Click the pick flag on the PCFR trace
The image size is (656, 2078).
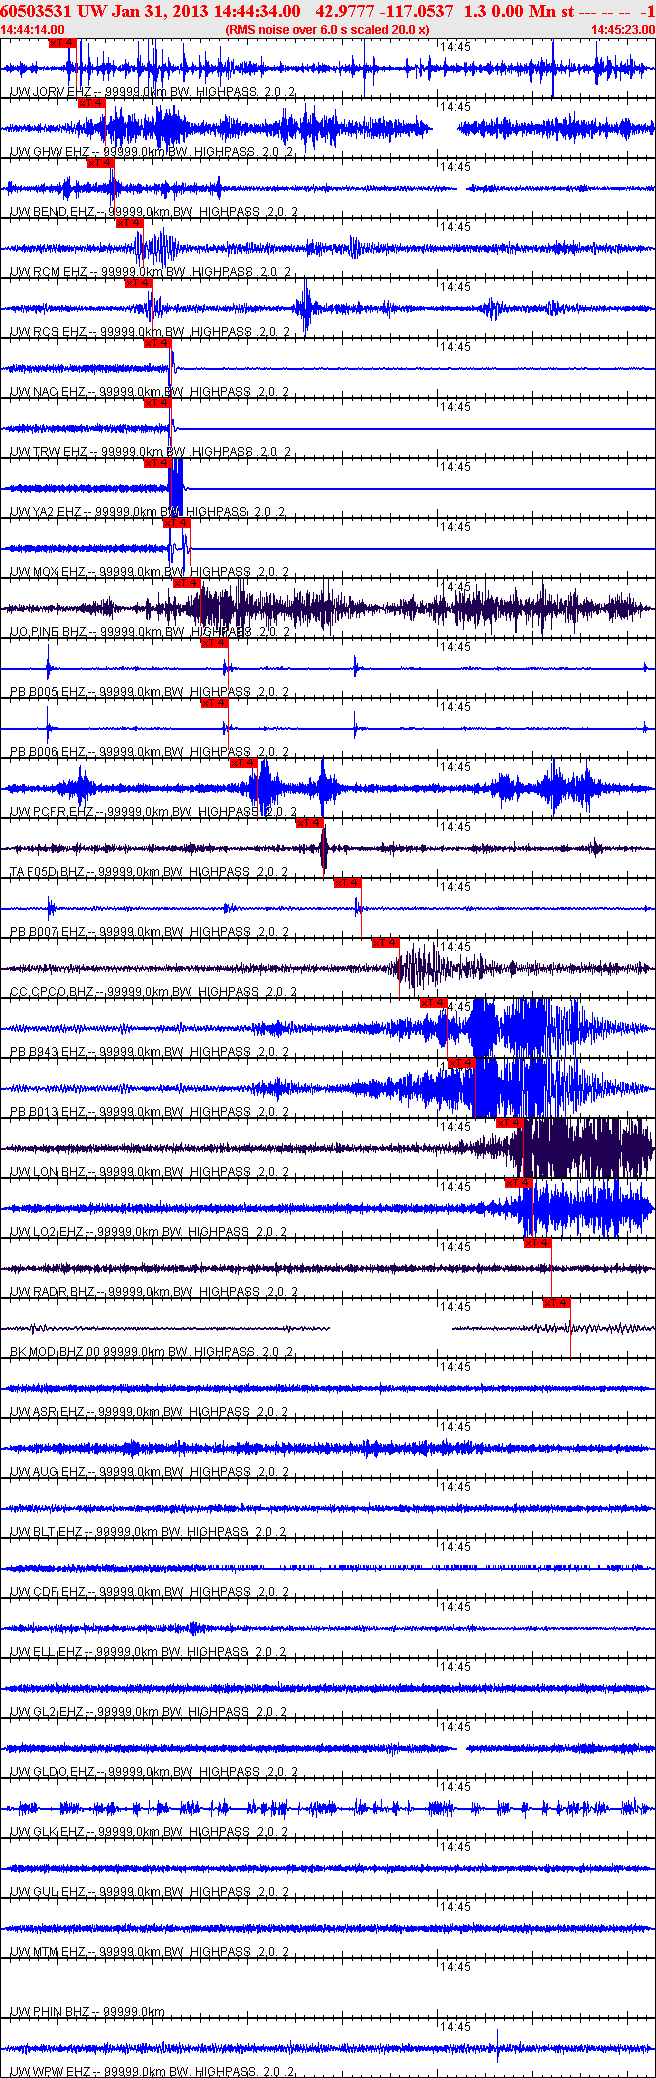pyautogui.click(x=244, y=763)
